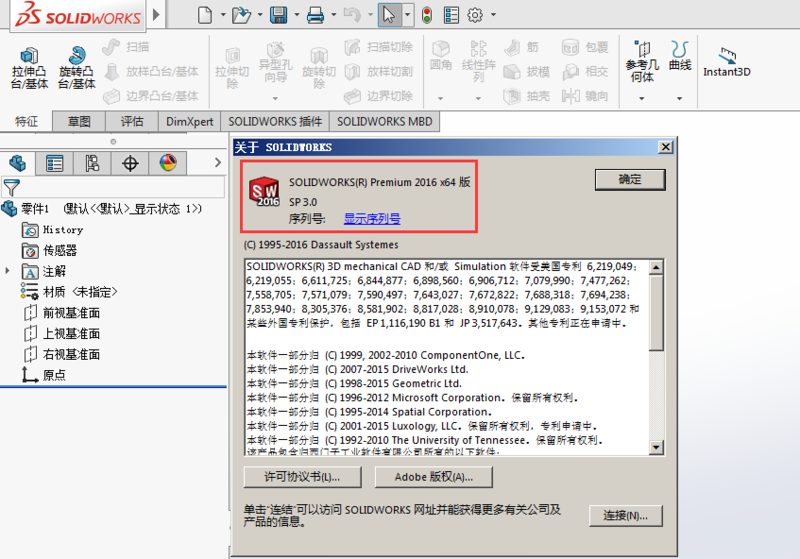Select the History item in feature tree
This screenshot has height=559, width=800.
(x=53, y=230)
